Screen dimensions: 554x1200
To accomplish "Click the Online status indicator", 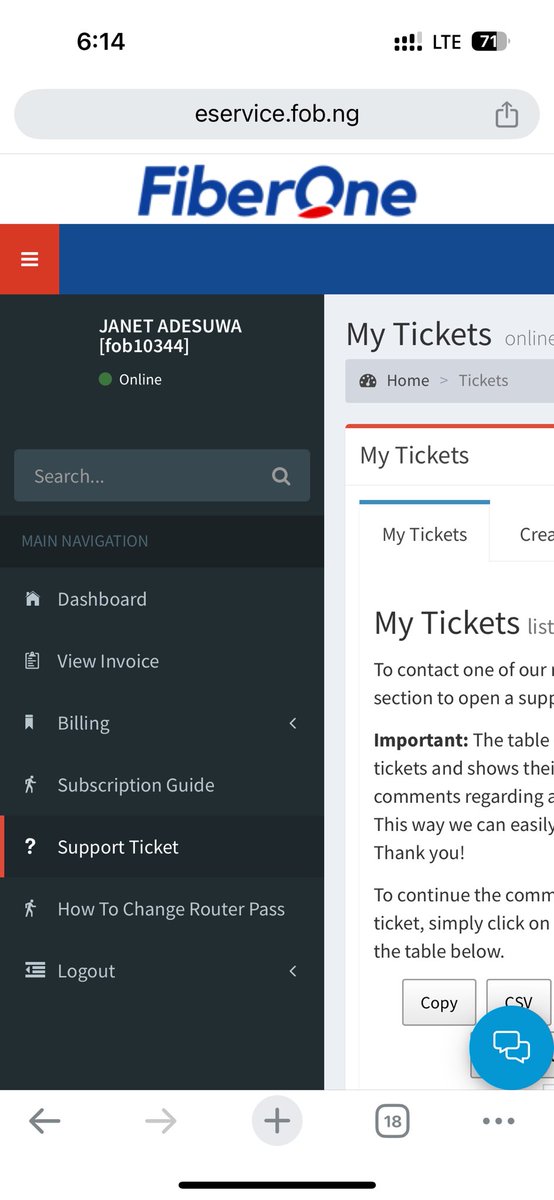I will point(130,379).
